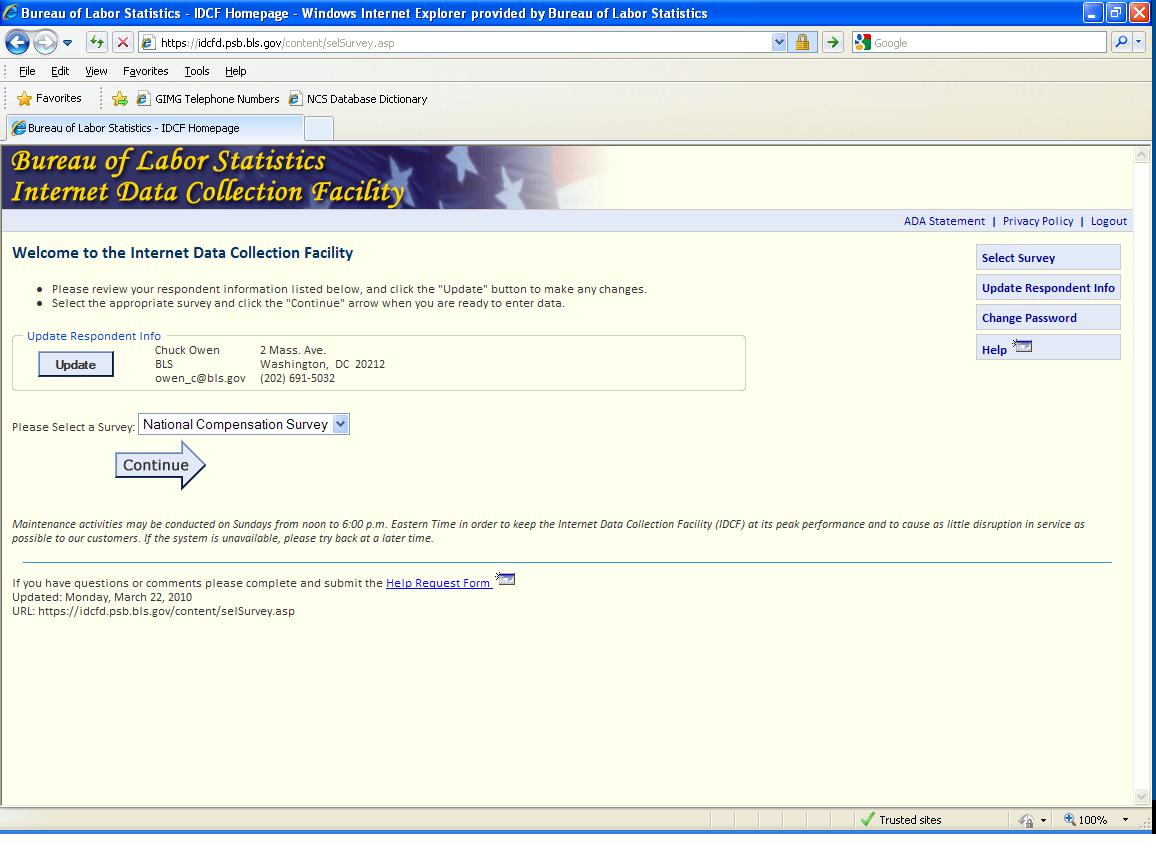Open the View menu
This screenshot has width=1156, height=864.
[96, 71]
